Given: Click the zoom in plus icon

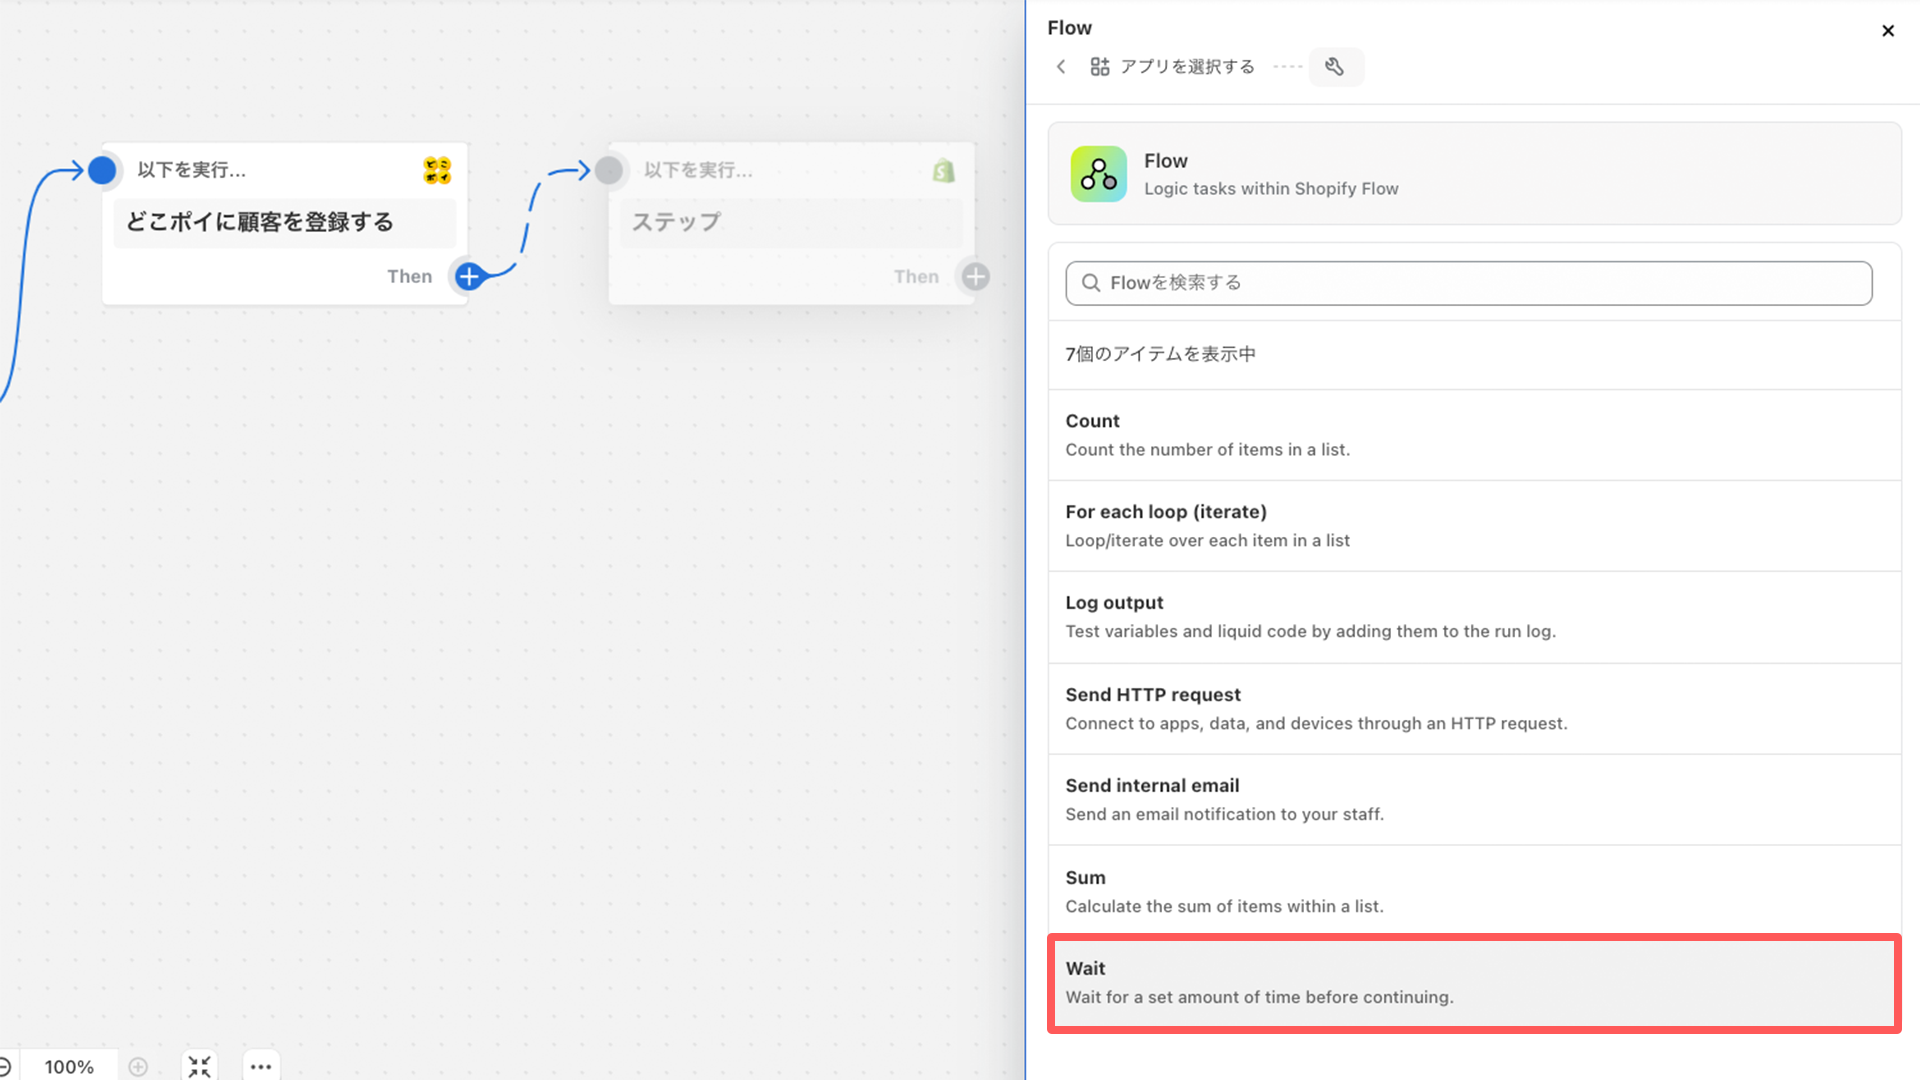Looking at the screenshot, I should point(138,1065).
